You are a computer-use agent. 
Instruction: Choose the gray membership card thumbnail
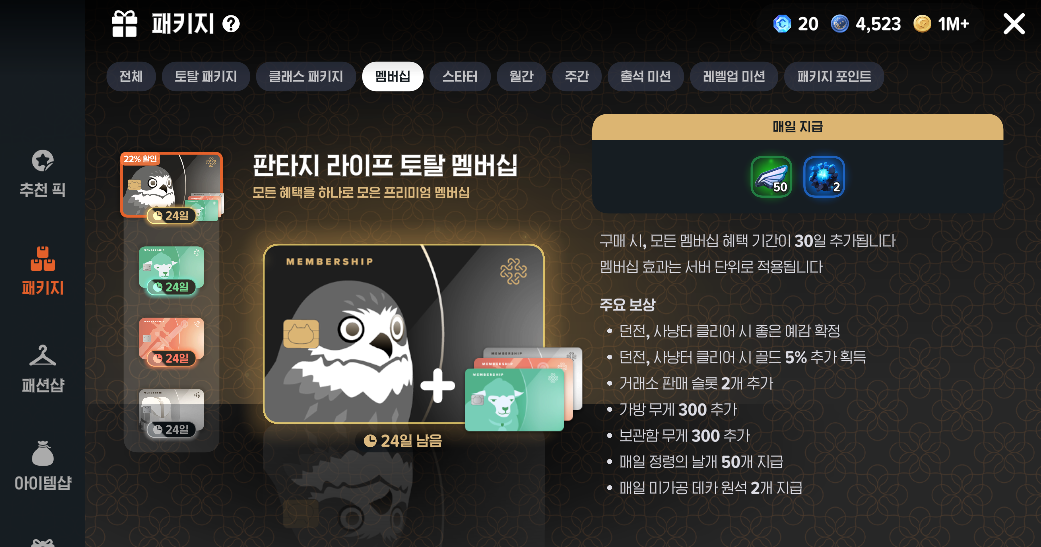click(x=171, y=413)
